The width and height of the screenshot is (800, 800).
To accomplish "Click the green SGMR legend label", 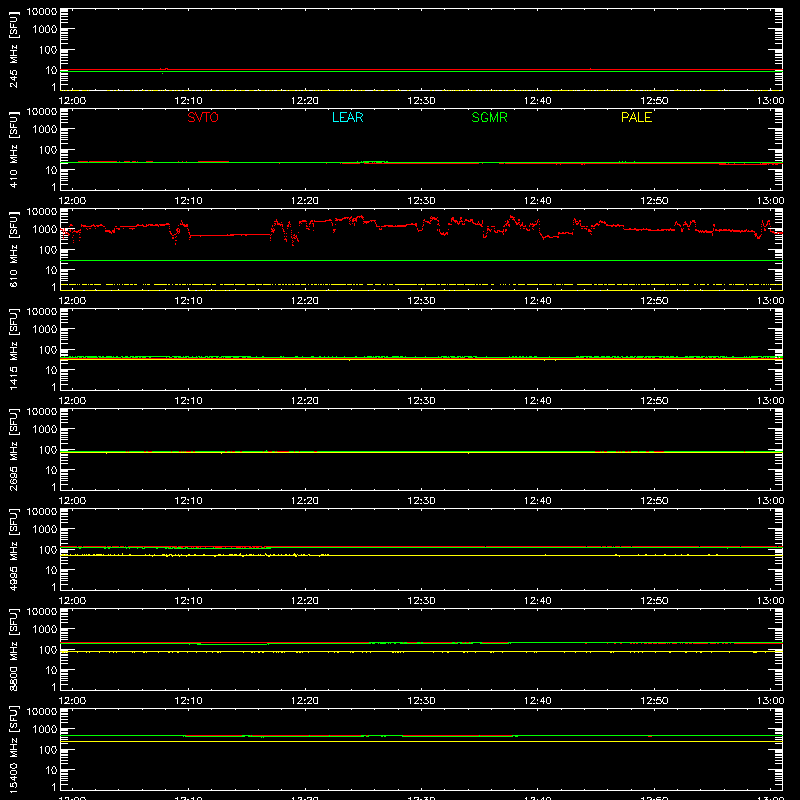I will (489, 117).
